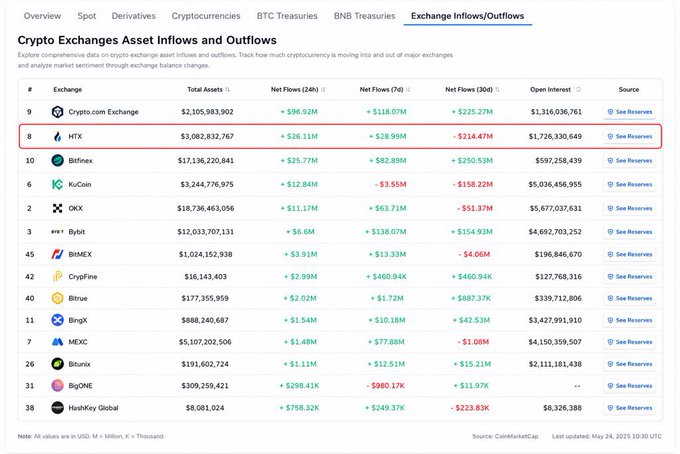Open the Overview tab

point(42,16)
